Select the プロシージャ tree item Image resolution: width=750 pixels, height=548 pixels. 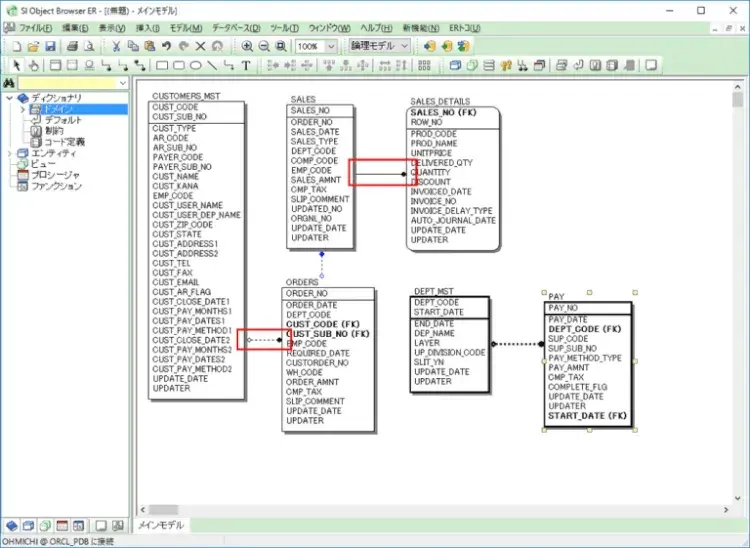[x=56, y=175]
